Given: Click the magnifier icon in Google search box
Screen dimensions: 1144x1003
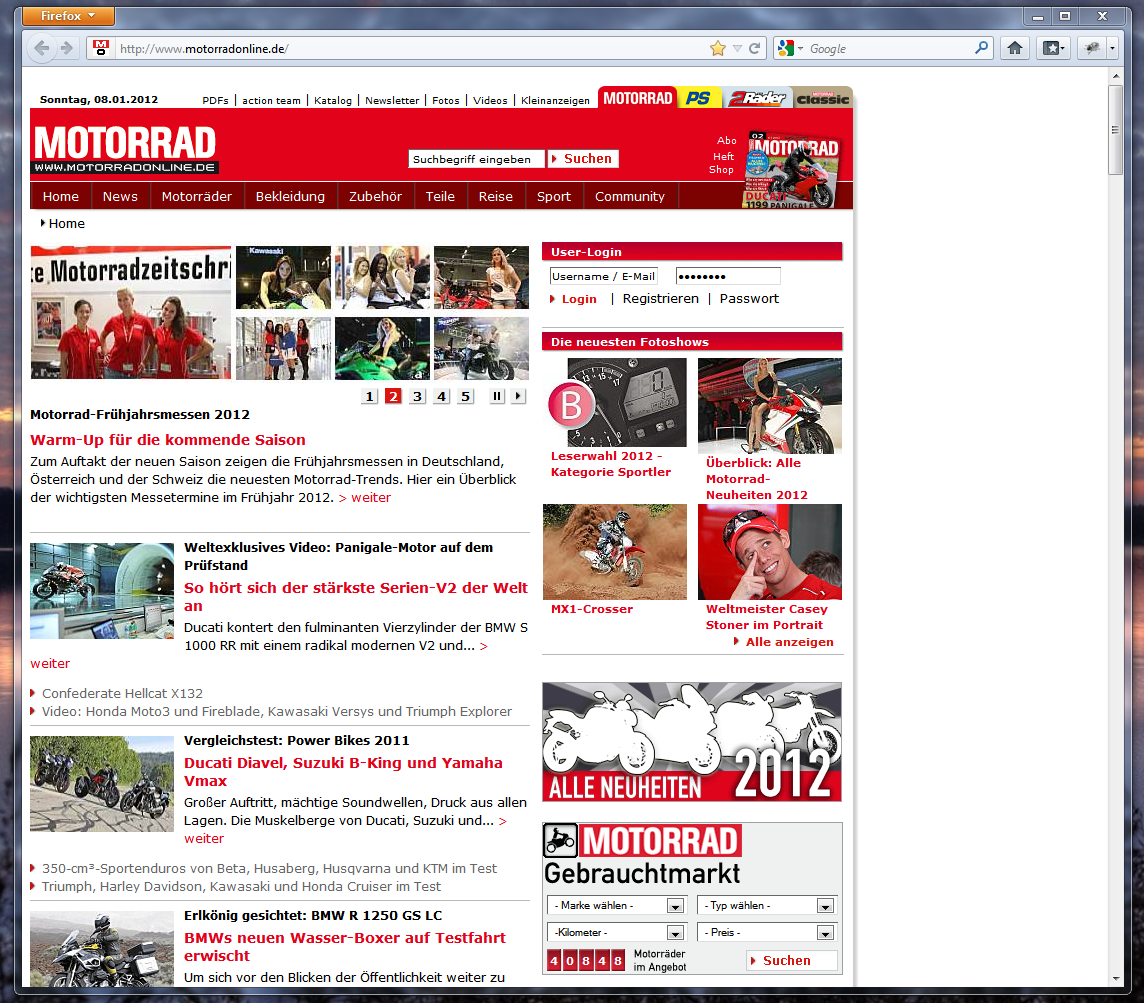Looking at the screenshot, I should [x=982, y=48].
